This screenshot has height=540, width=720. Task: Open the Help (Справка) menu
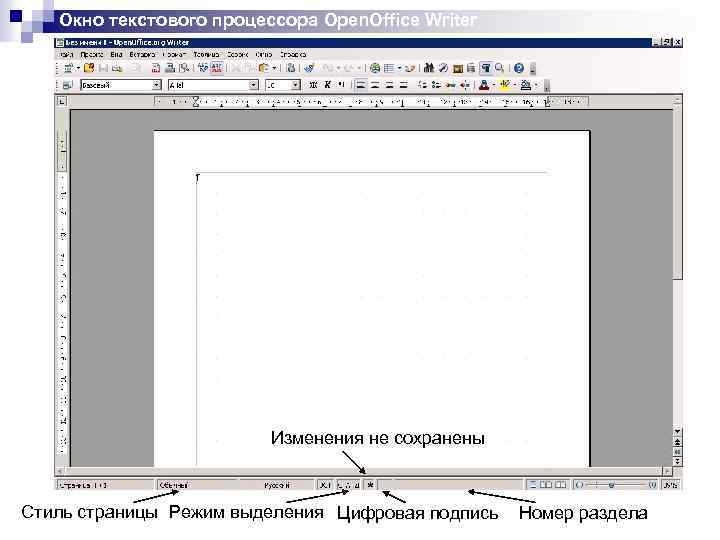tap(293, 54)
